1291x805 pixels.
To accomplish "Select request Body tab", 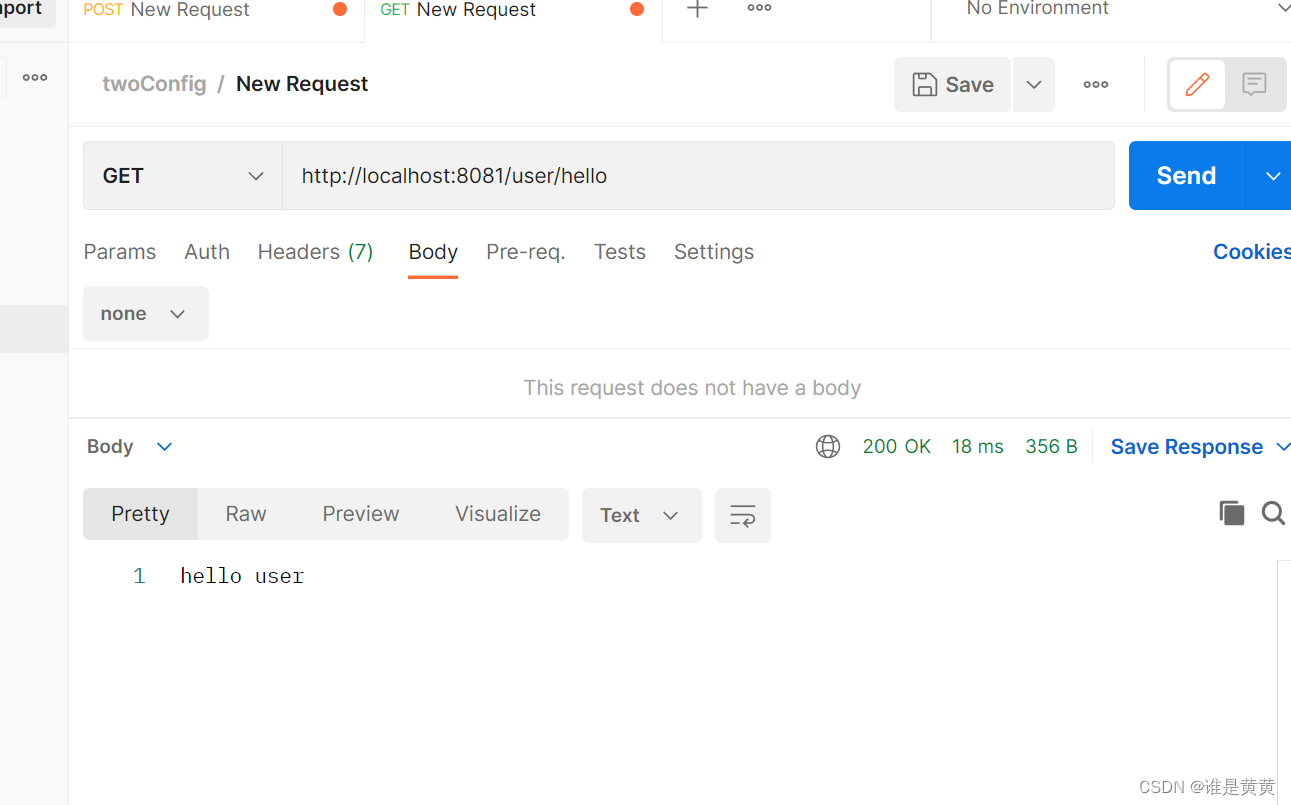I will point(433,252).
